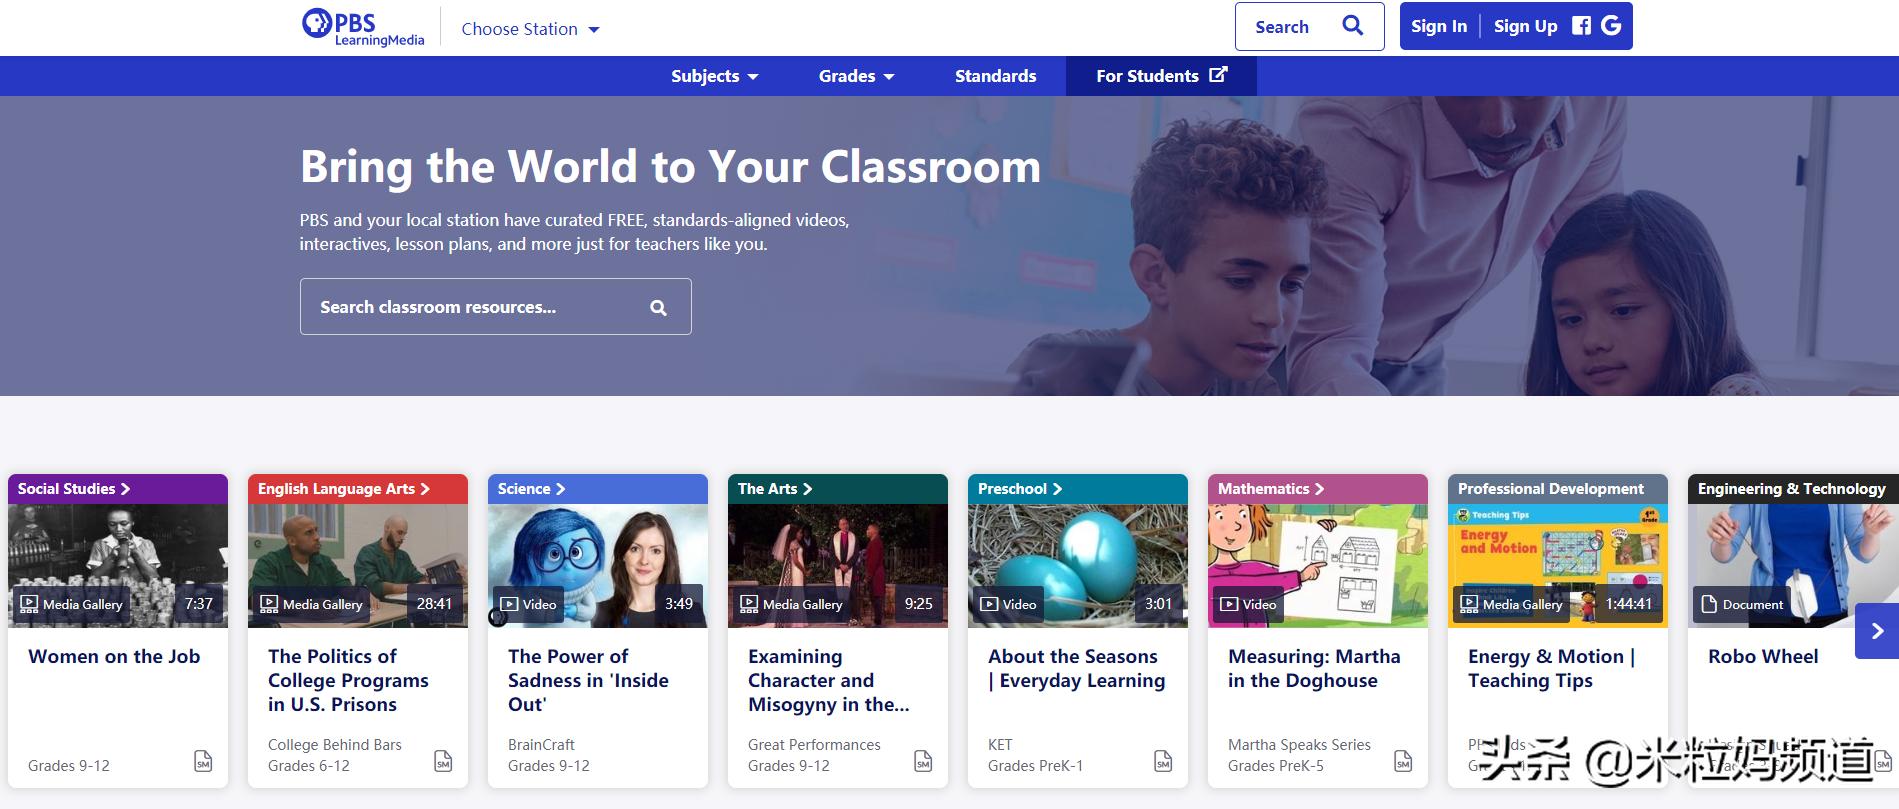Click the Video badge on Martha in the Doghouse

coord(1248,604)
